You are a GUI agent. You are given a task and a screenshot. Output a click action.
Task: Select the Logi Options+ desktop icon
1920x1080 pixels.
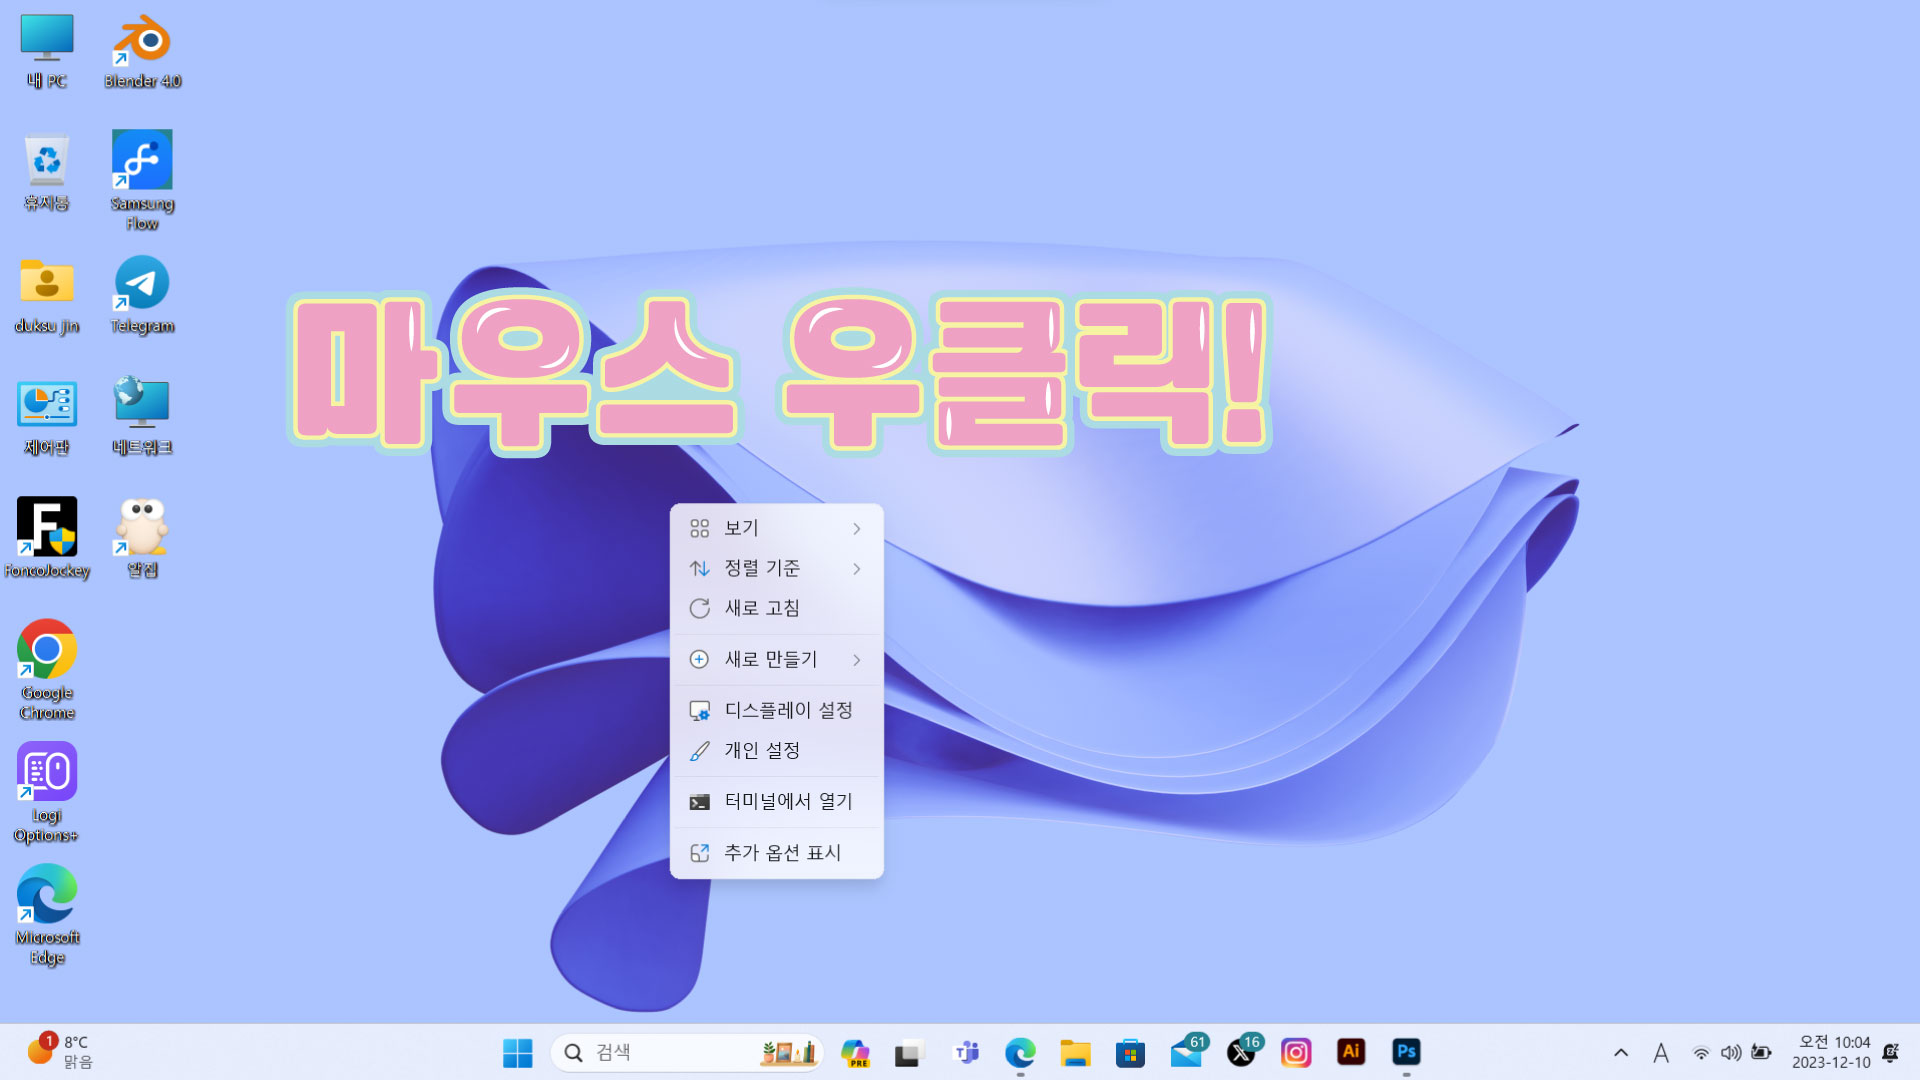47,773
